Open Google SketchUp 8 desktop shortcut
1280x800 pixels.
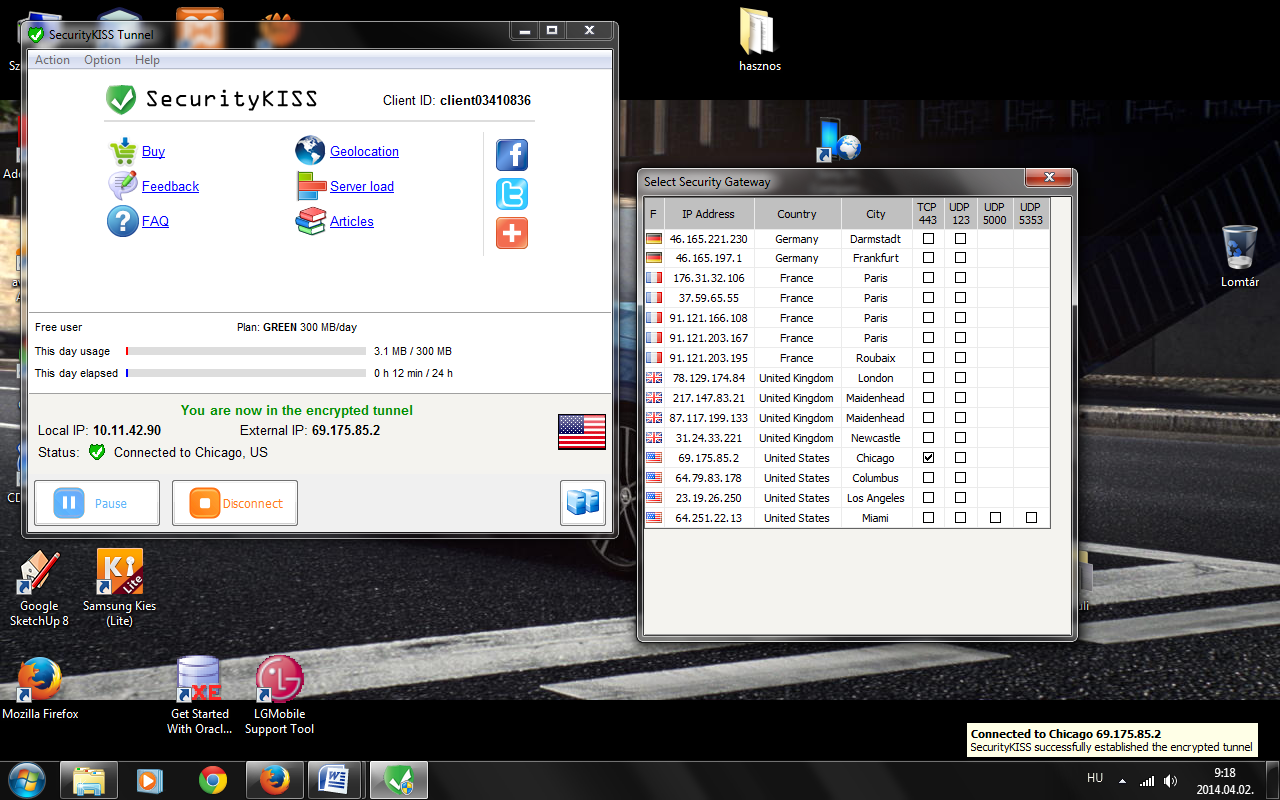tap(40, 588)
